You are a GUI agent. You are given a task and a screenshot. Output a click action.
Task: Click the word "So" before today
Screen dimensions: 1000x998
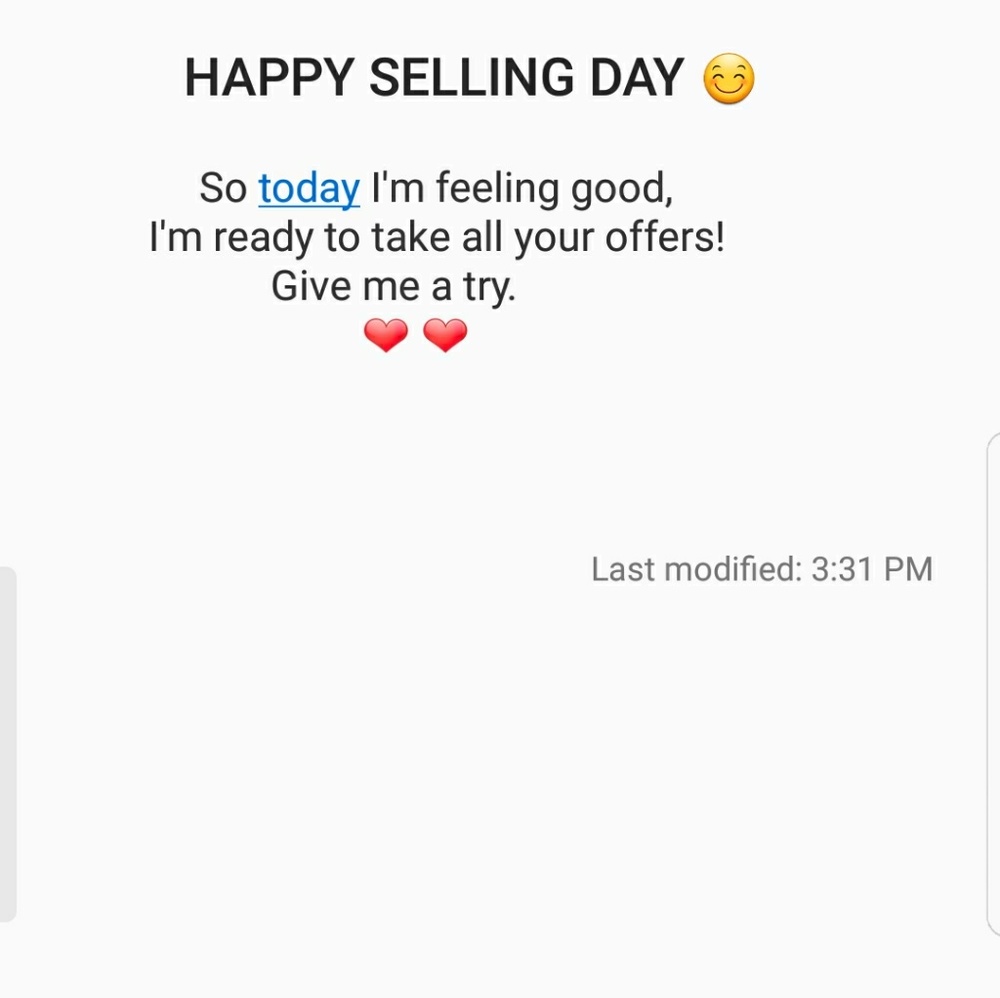tap(223, 189)
